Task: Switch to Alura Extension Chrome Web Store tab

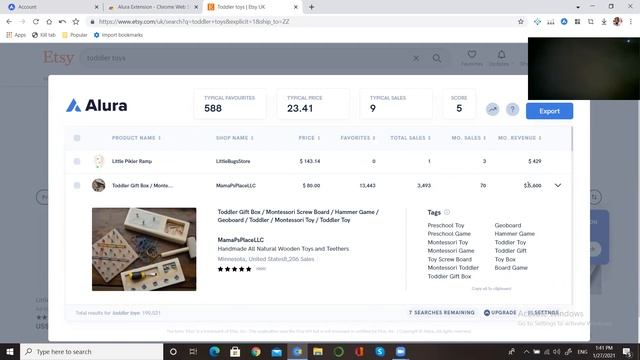Action: 153,7
